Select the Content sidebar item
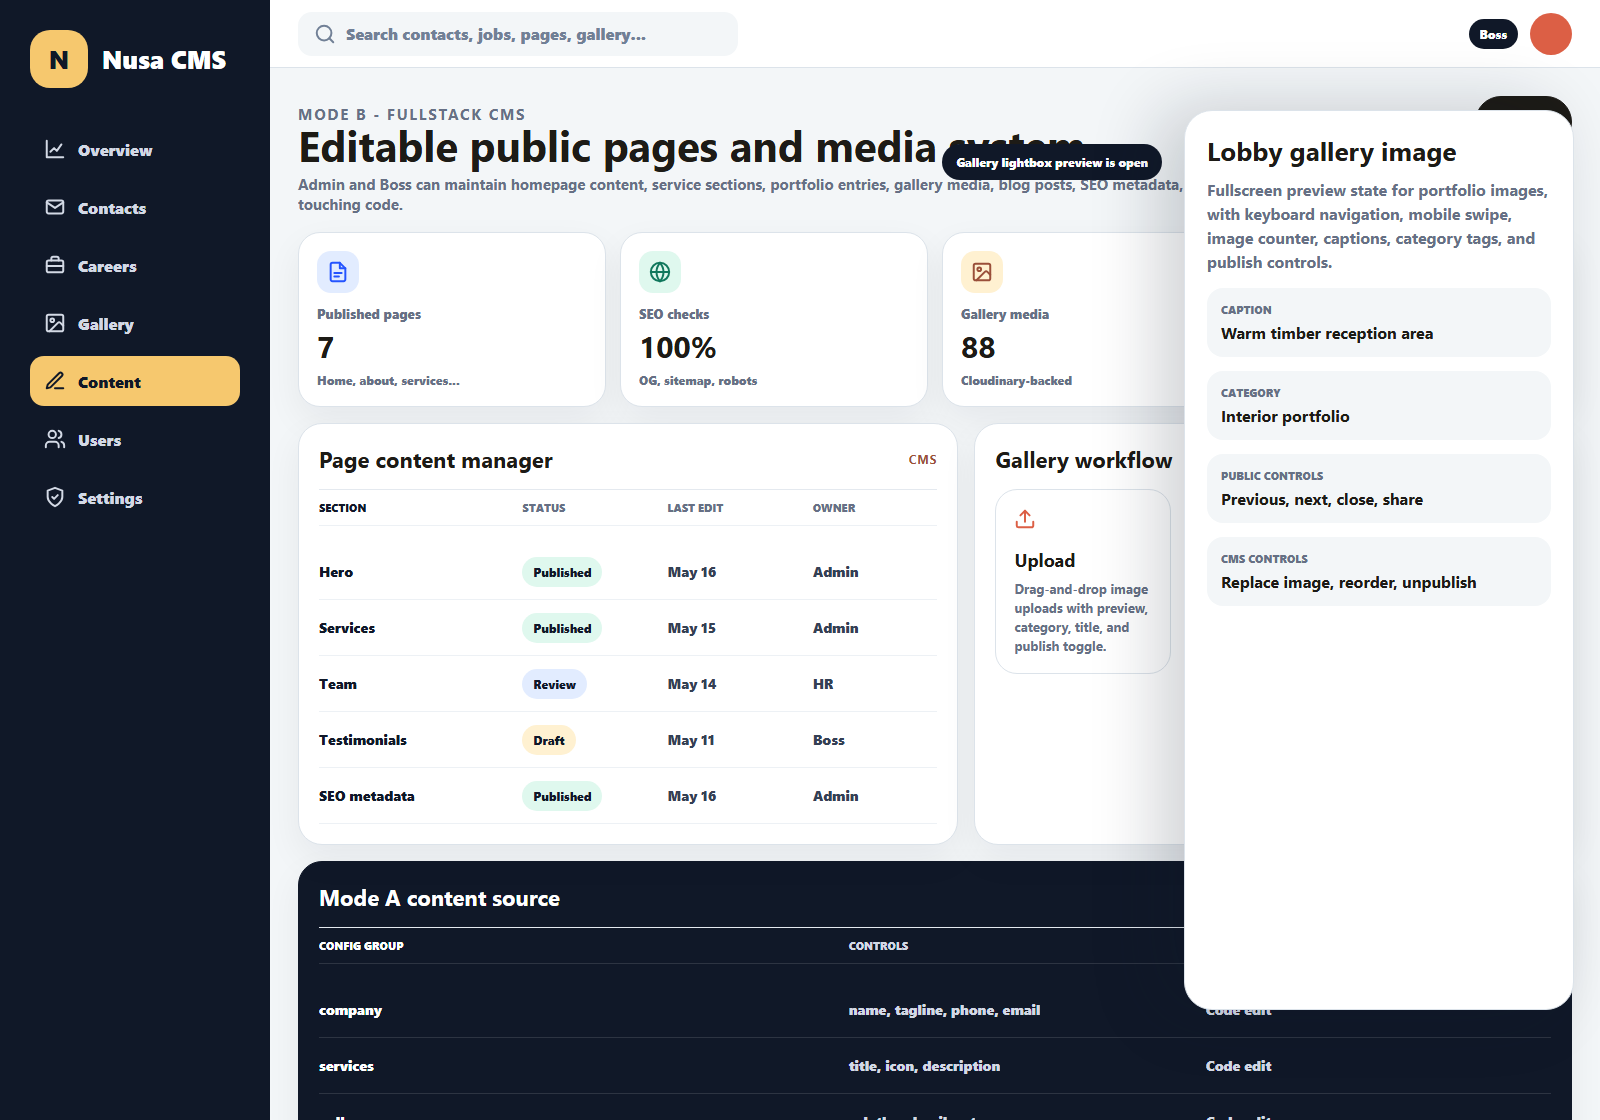 tap(135, 381)
